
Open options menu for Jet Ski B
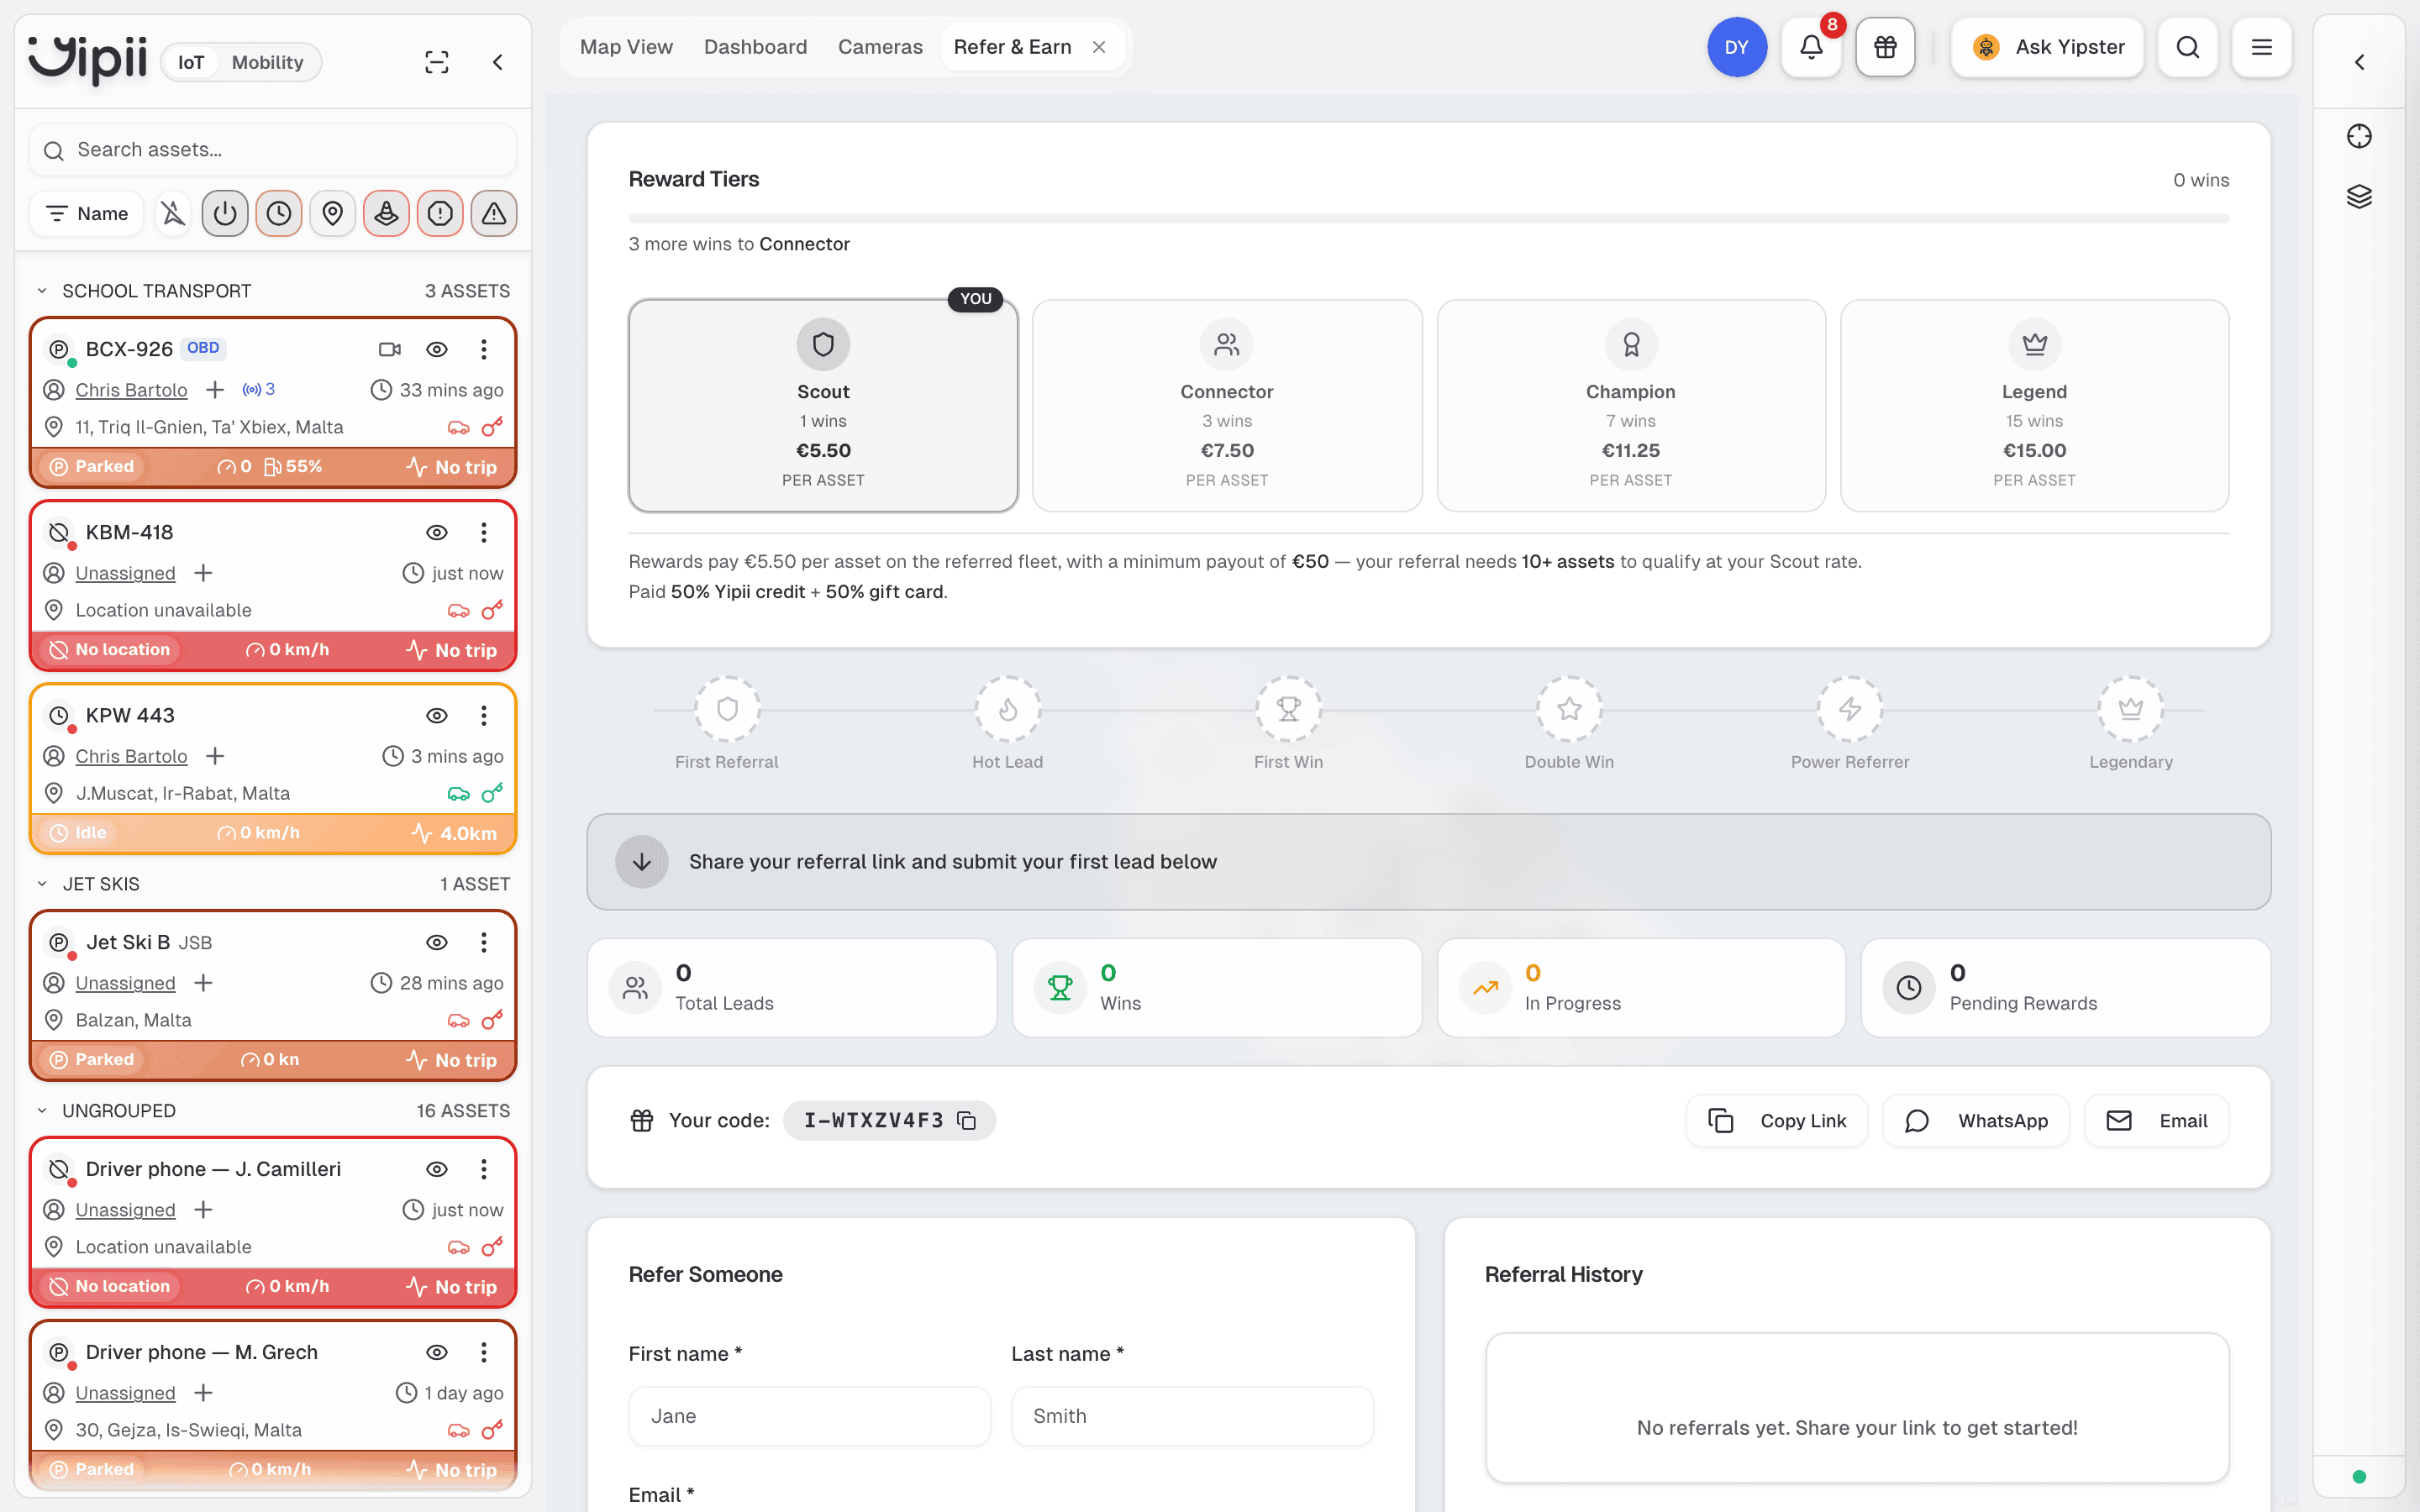click(484, 942)
